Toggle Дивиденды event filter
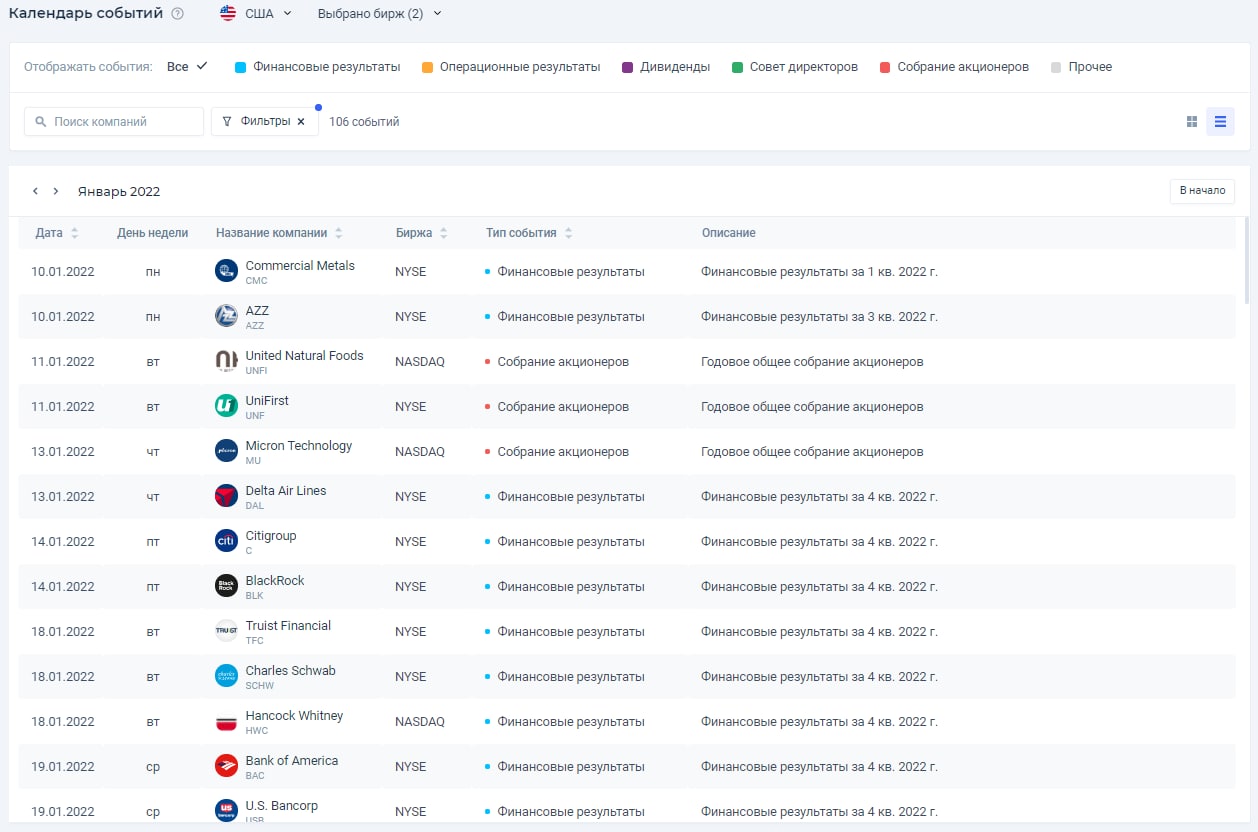1258x832 pixels. pos(666,67)
